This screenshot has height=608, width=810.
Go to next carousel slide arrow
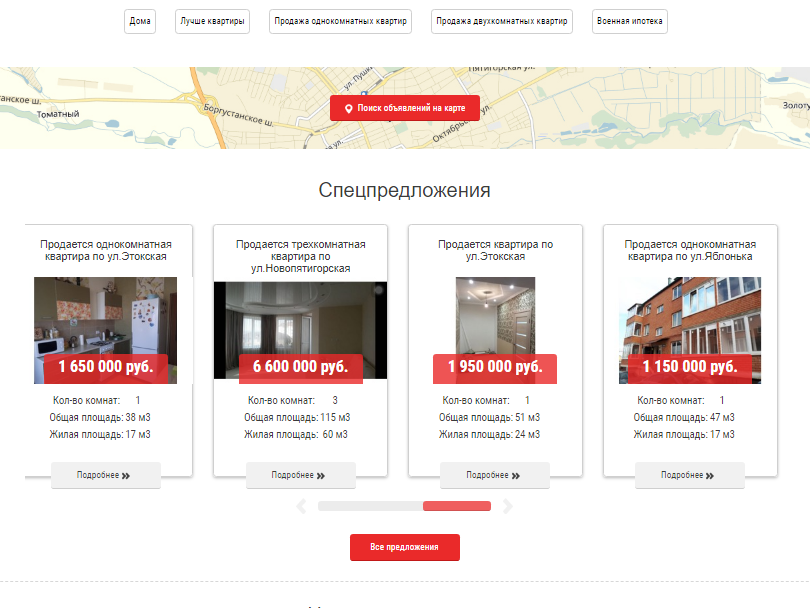[x=507, y=506]
